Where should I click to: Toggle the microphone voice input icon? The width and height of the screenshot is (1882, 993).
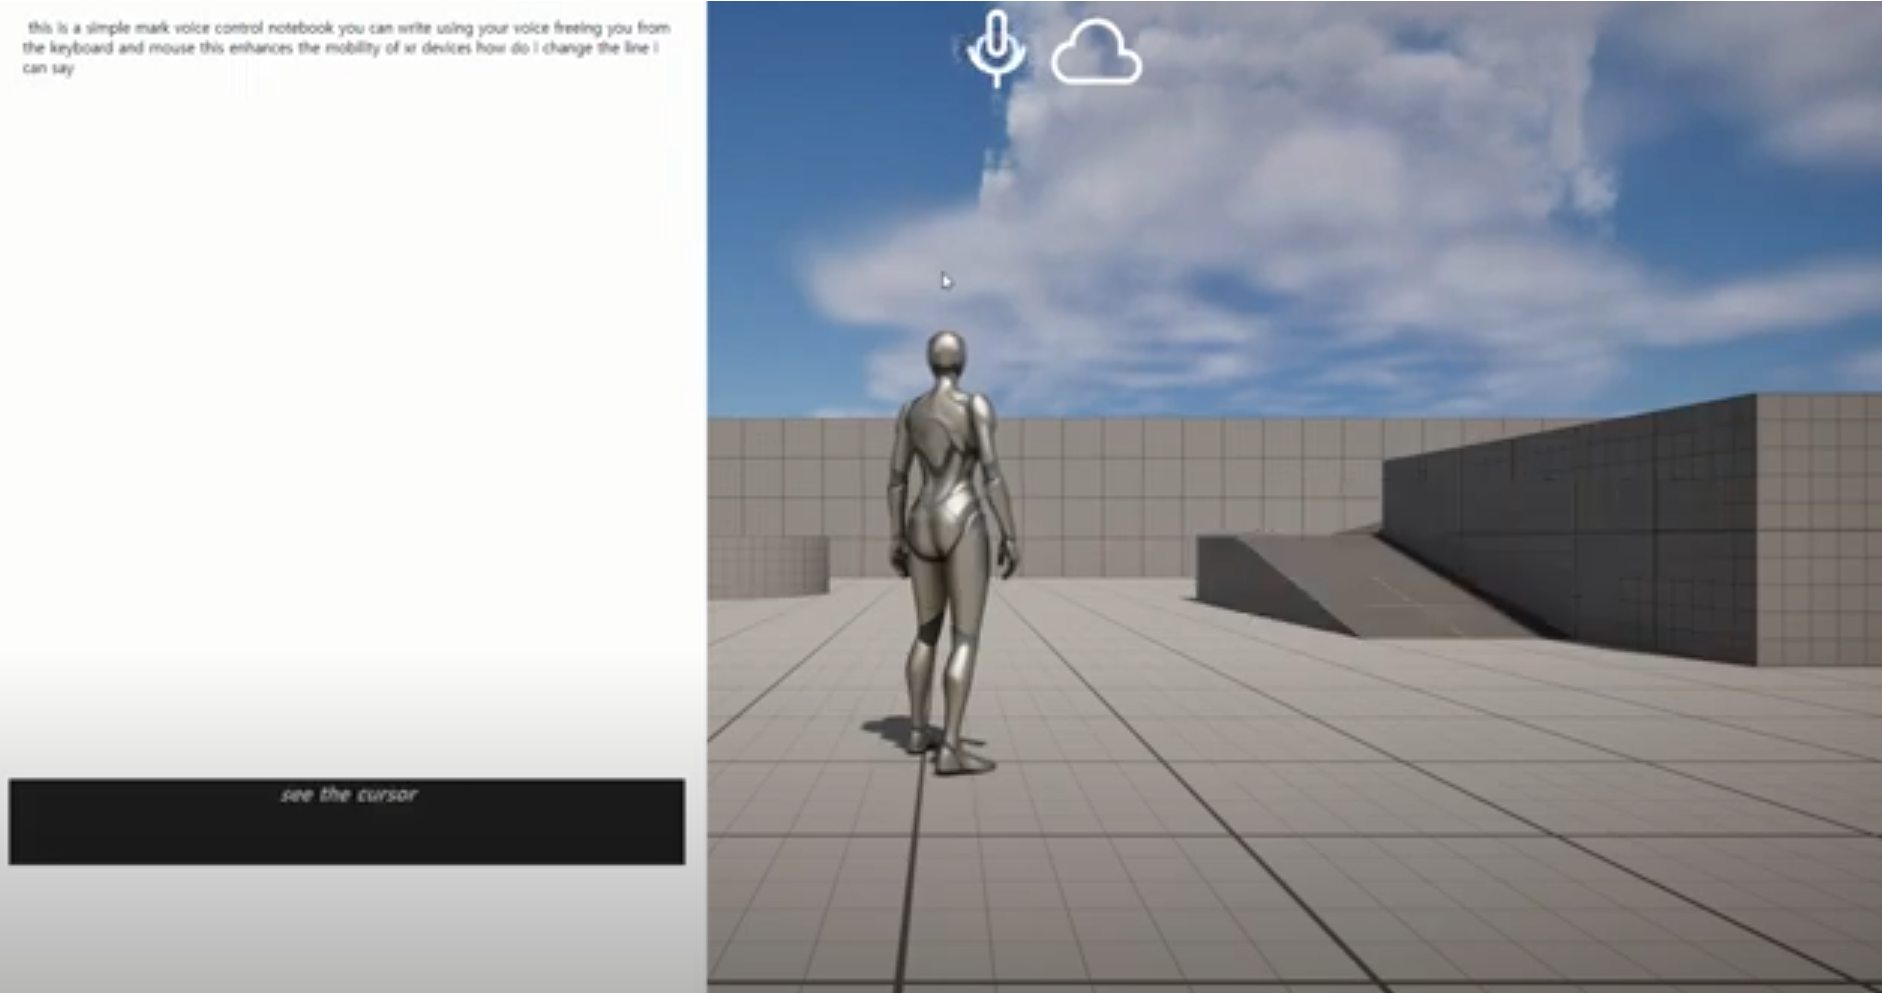point(996,47)
